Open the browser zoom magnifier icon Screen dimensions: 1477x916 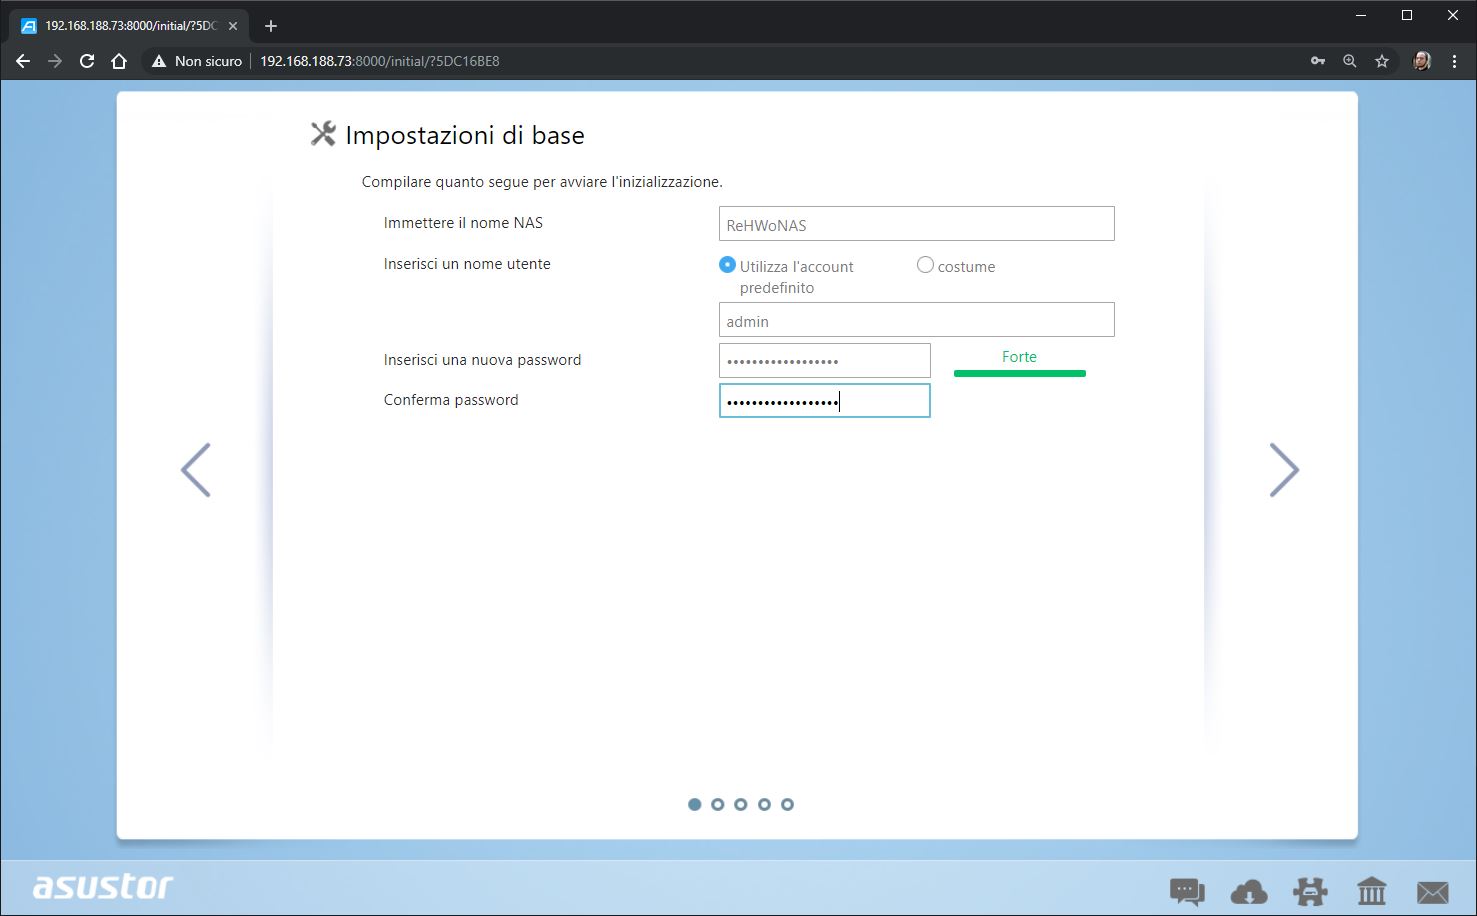1350,61
